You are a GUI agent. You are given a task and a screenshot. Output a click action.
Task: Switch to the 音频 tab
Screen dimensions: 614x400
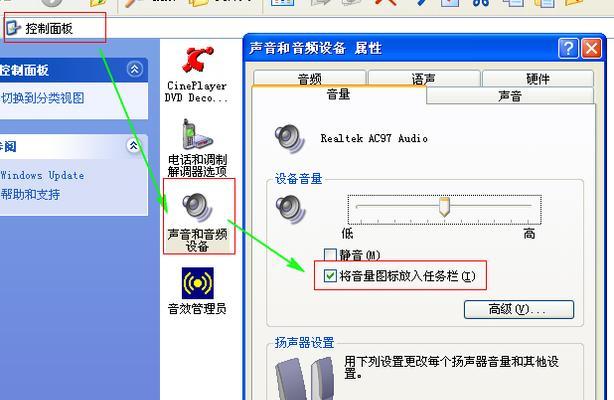(x=309, y=78)
